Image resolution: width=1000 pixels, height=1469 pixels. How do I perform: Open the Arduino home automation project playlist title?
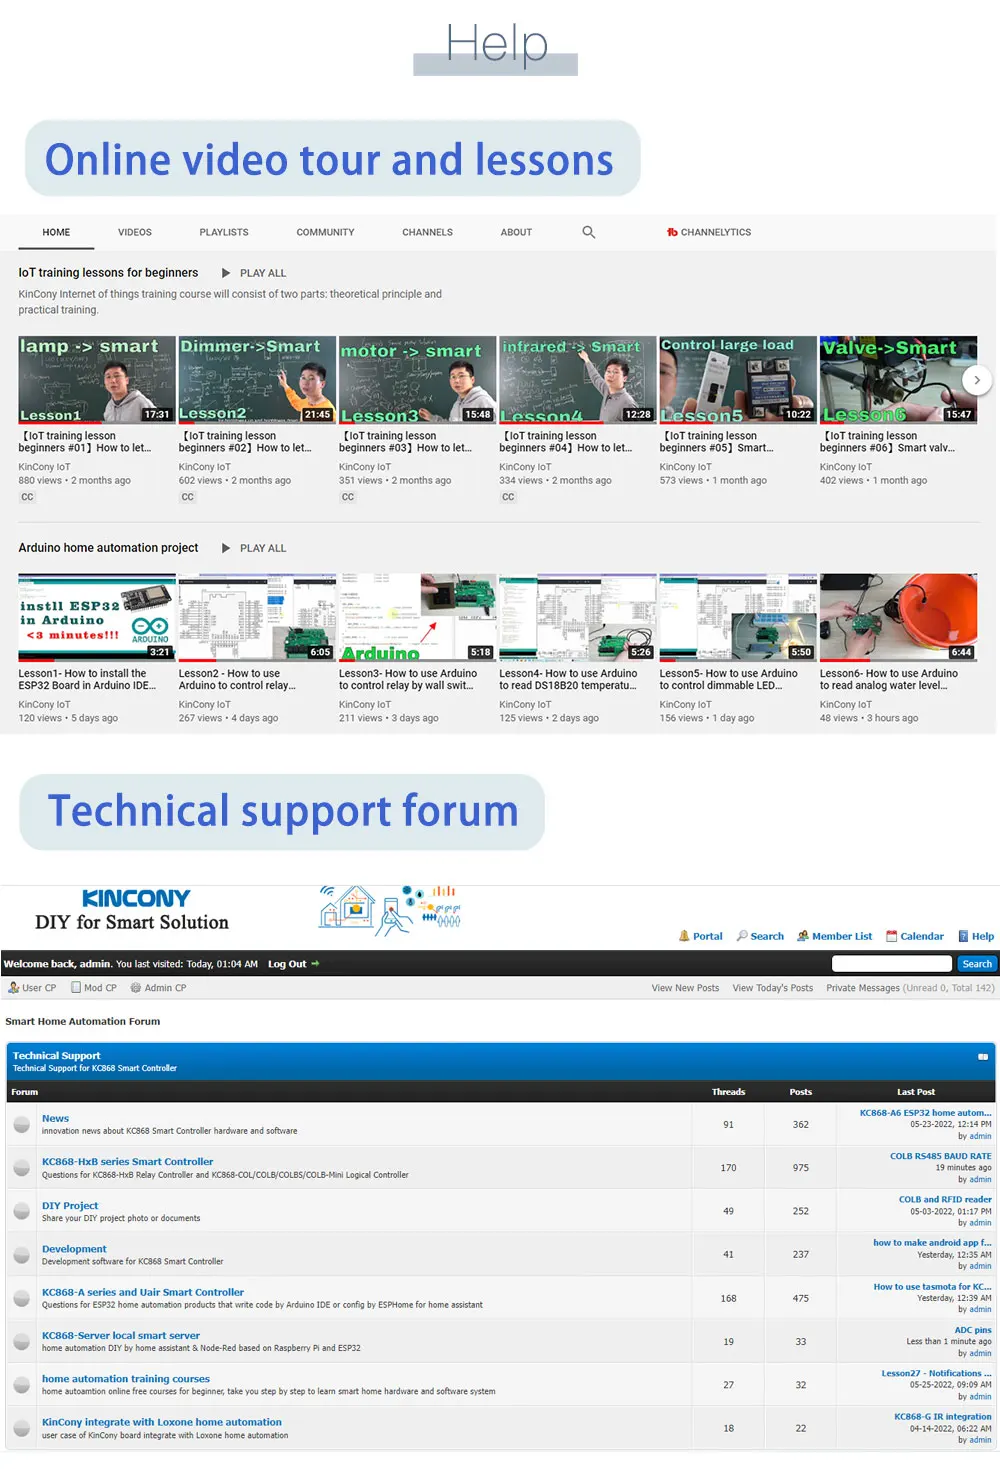tap(108, 548)
